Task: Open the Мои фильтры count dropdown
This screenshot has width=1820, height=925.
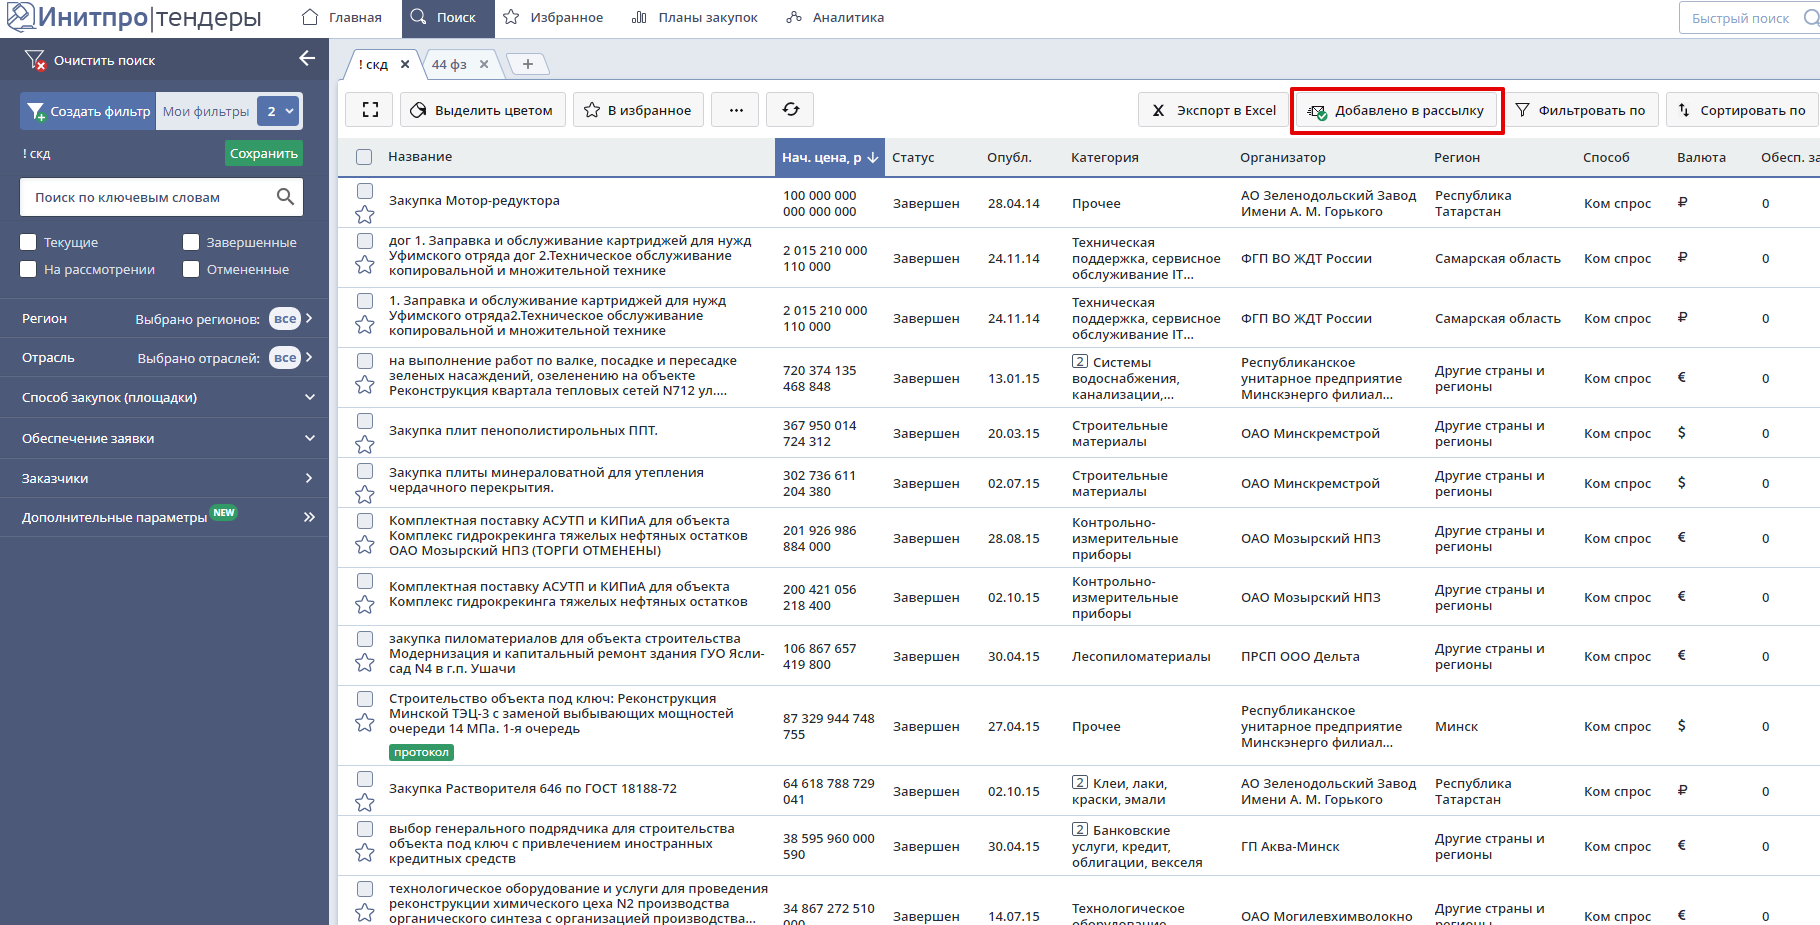Action: coord(278,111)
